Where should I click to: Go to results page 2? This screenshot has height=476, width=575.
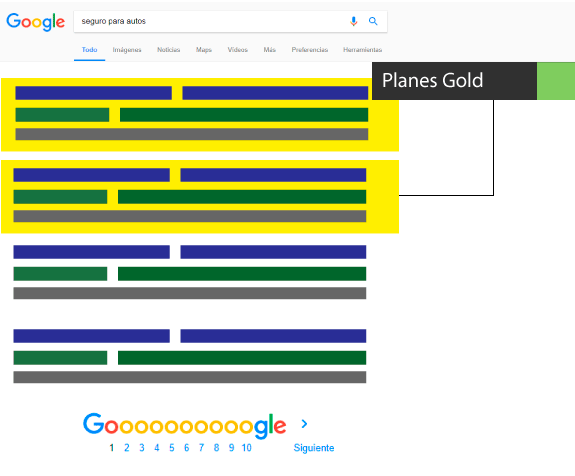pos(127,448)
